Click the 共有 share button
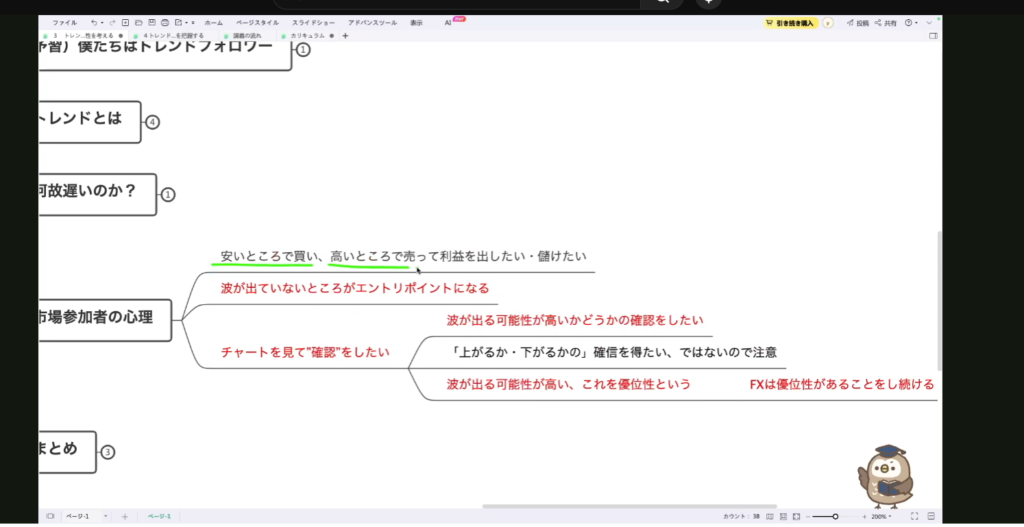Screen dimensions: 1024x527 (886, 22)
